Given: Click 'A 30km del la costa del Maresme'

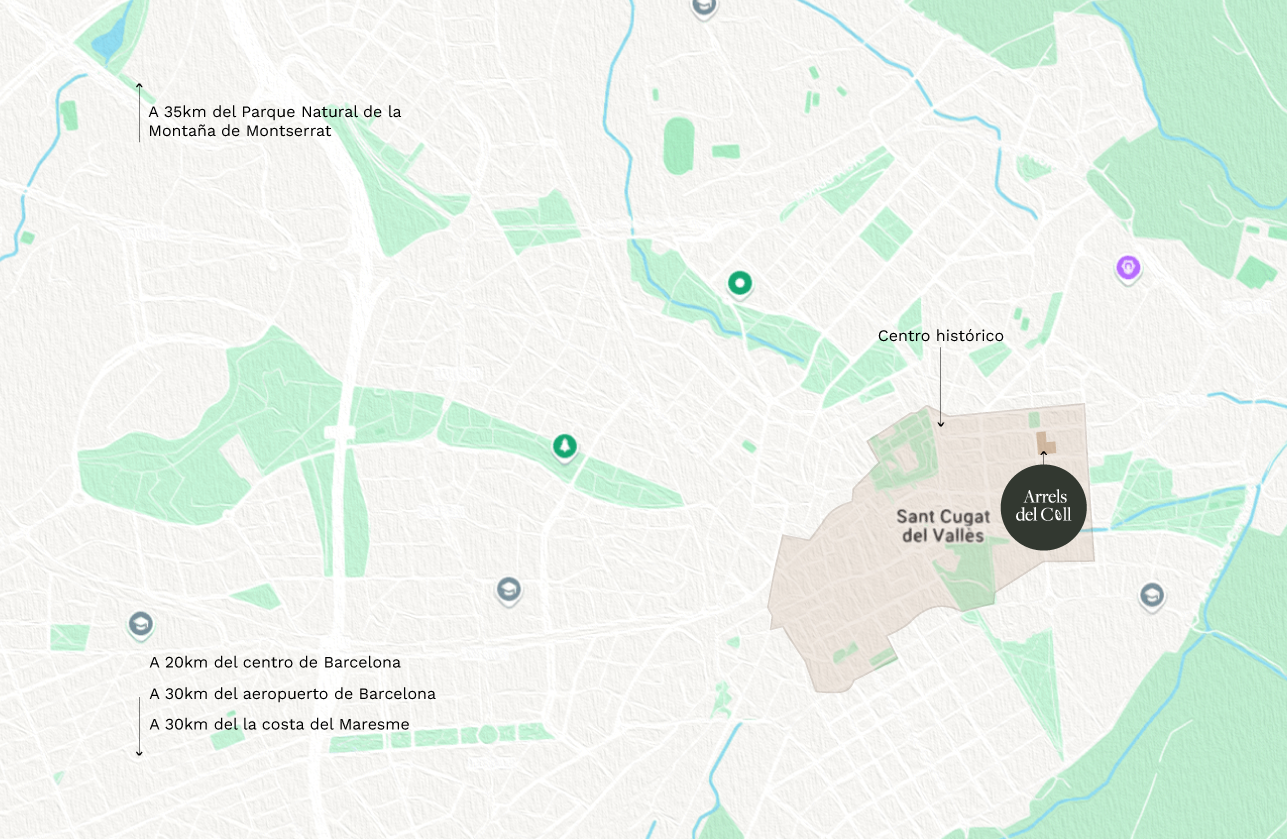Looking at the screenshot, I should (x=279, y=724).
